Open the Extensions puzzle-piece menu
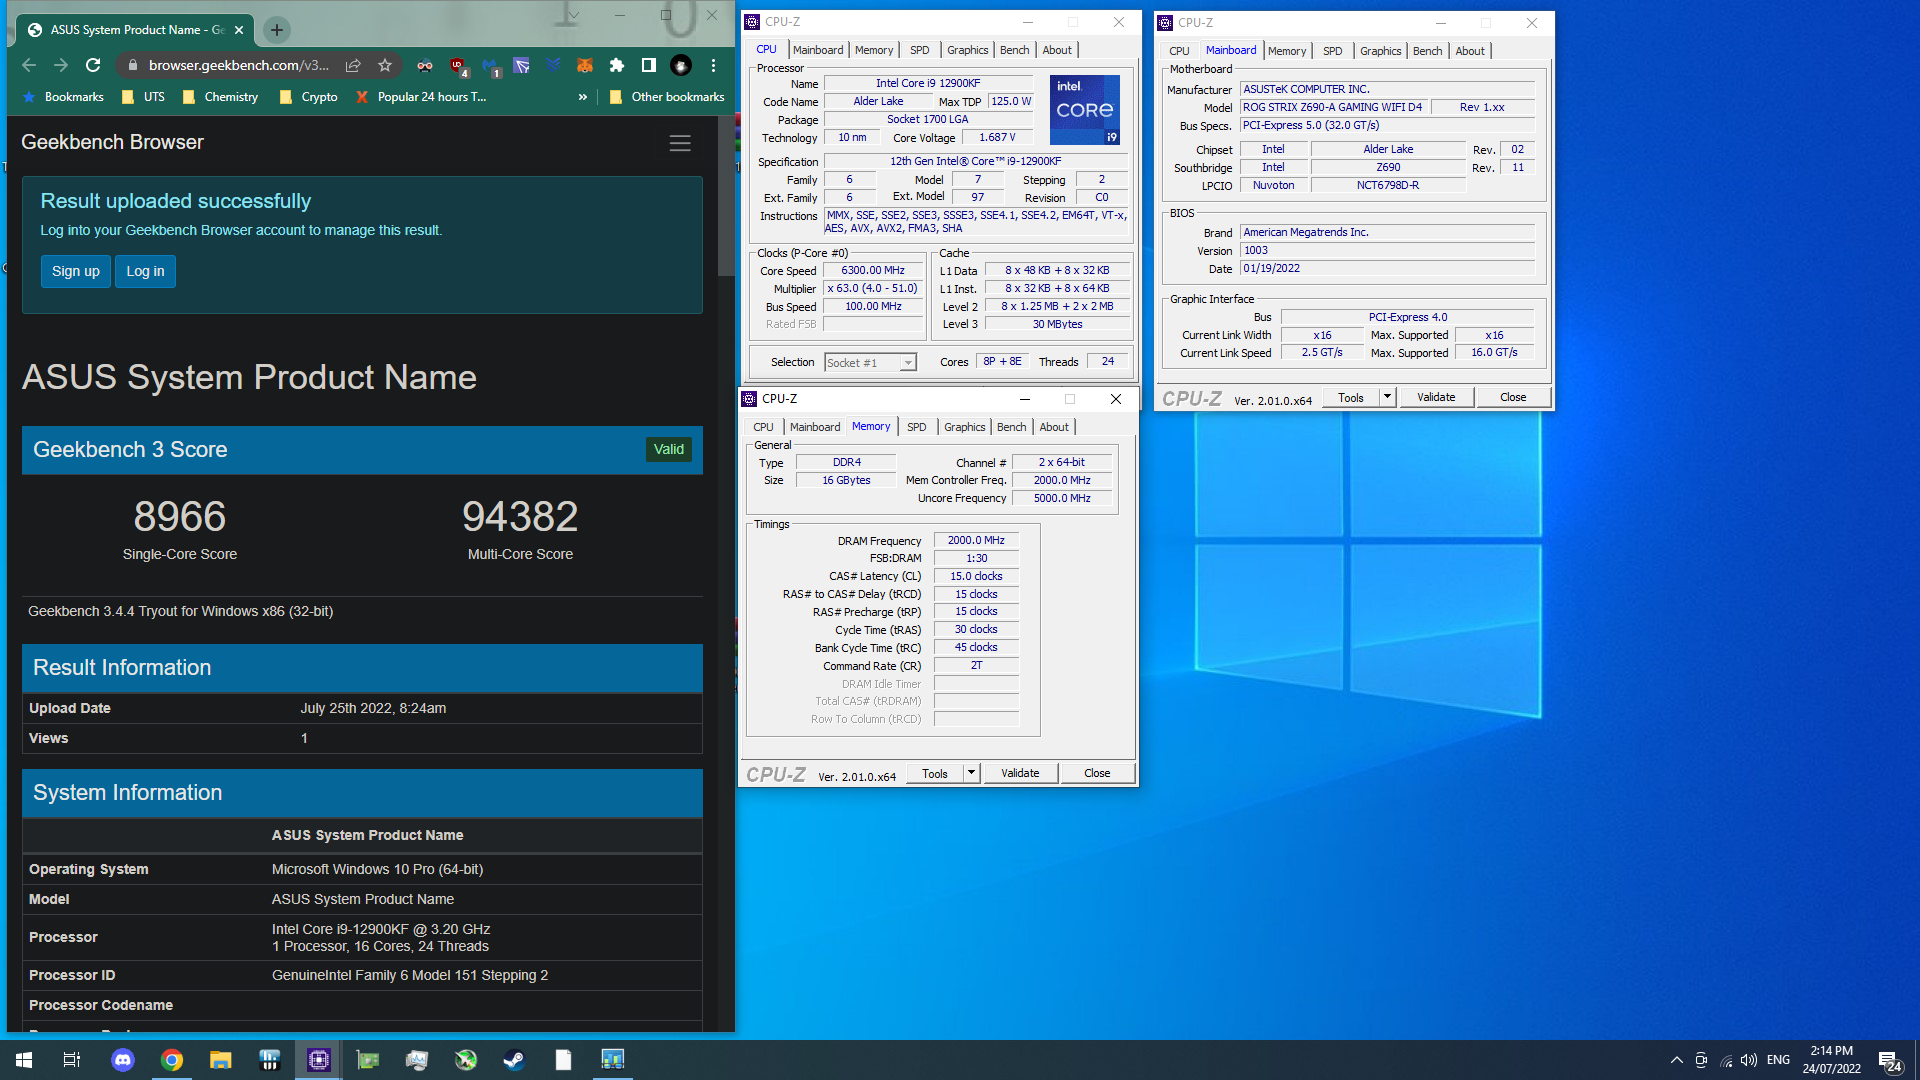The image size is (1920, 1080). [x=617, y=65]
